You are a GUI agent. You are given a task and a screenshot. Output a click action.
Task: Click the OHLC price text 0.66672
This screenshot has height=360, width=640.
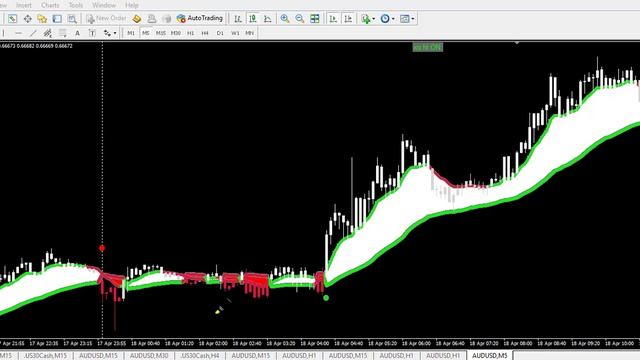coord(63,46)
